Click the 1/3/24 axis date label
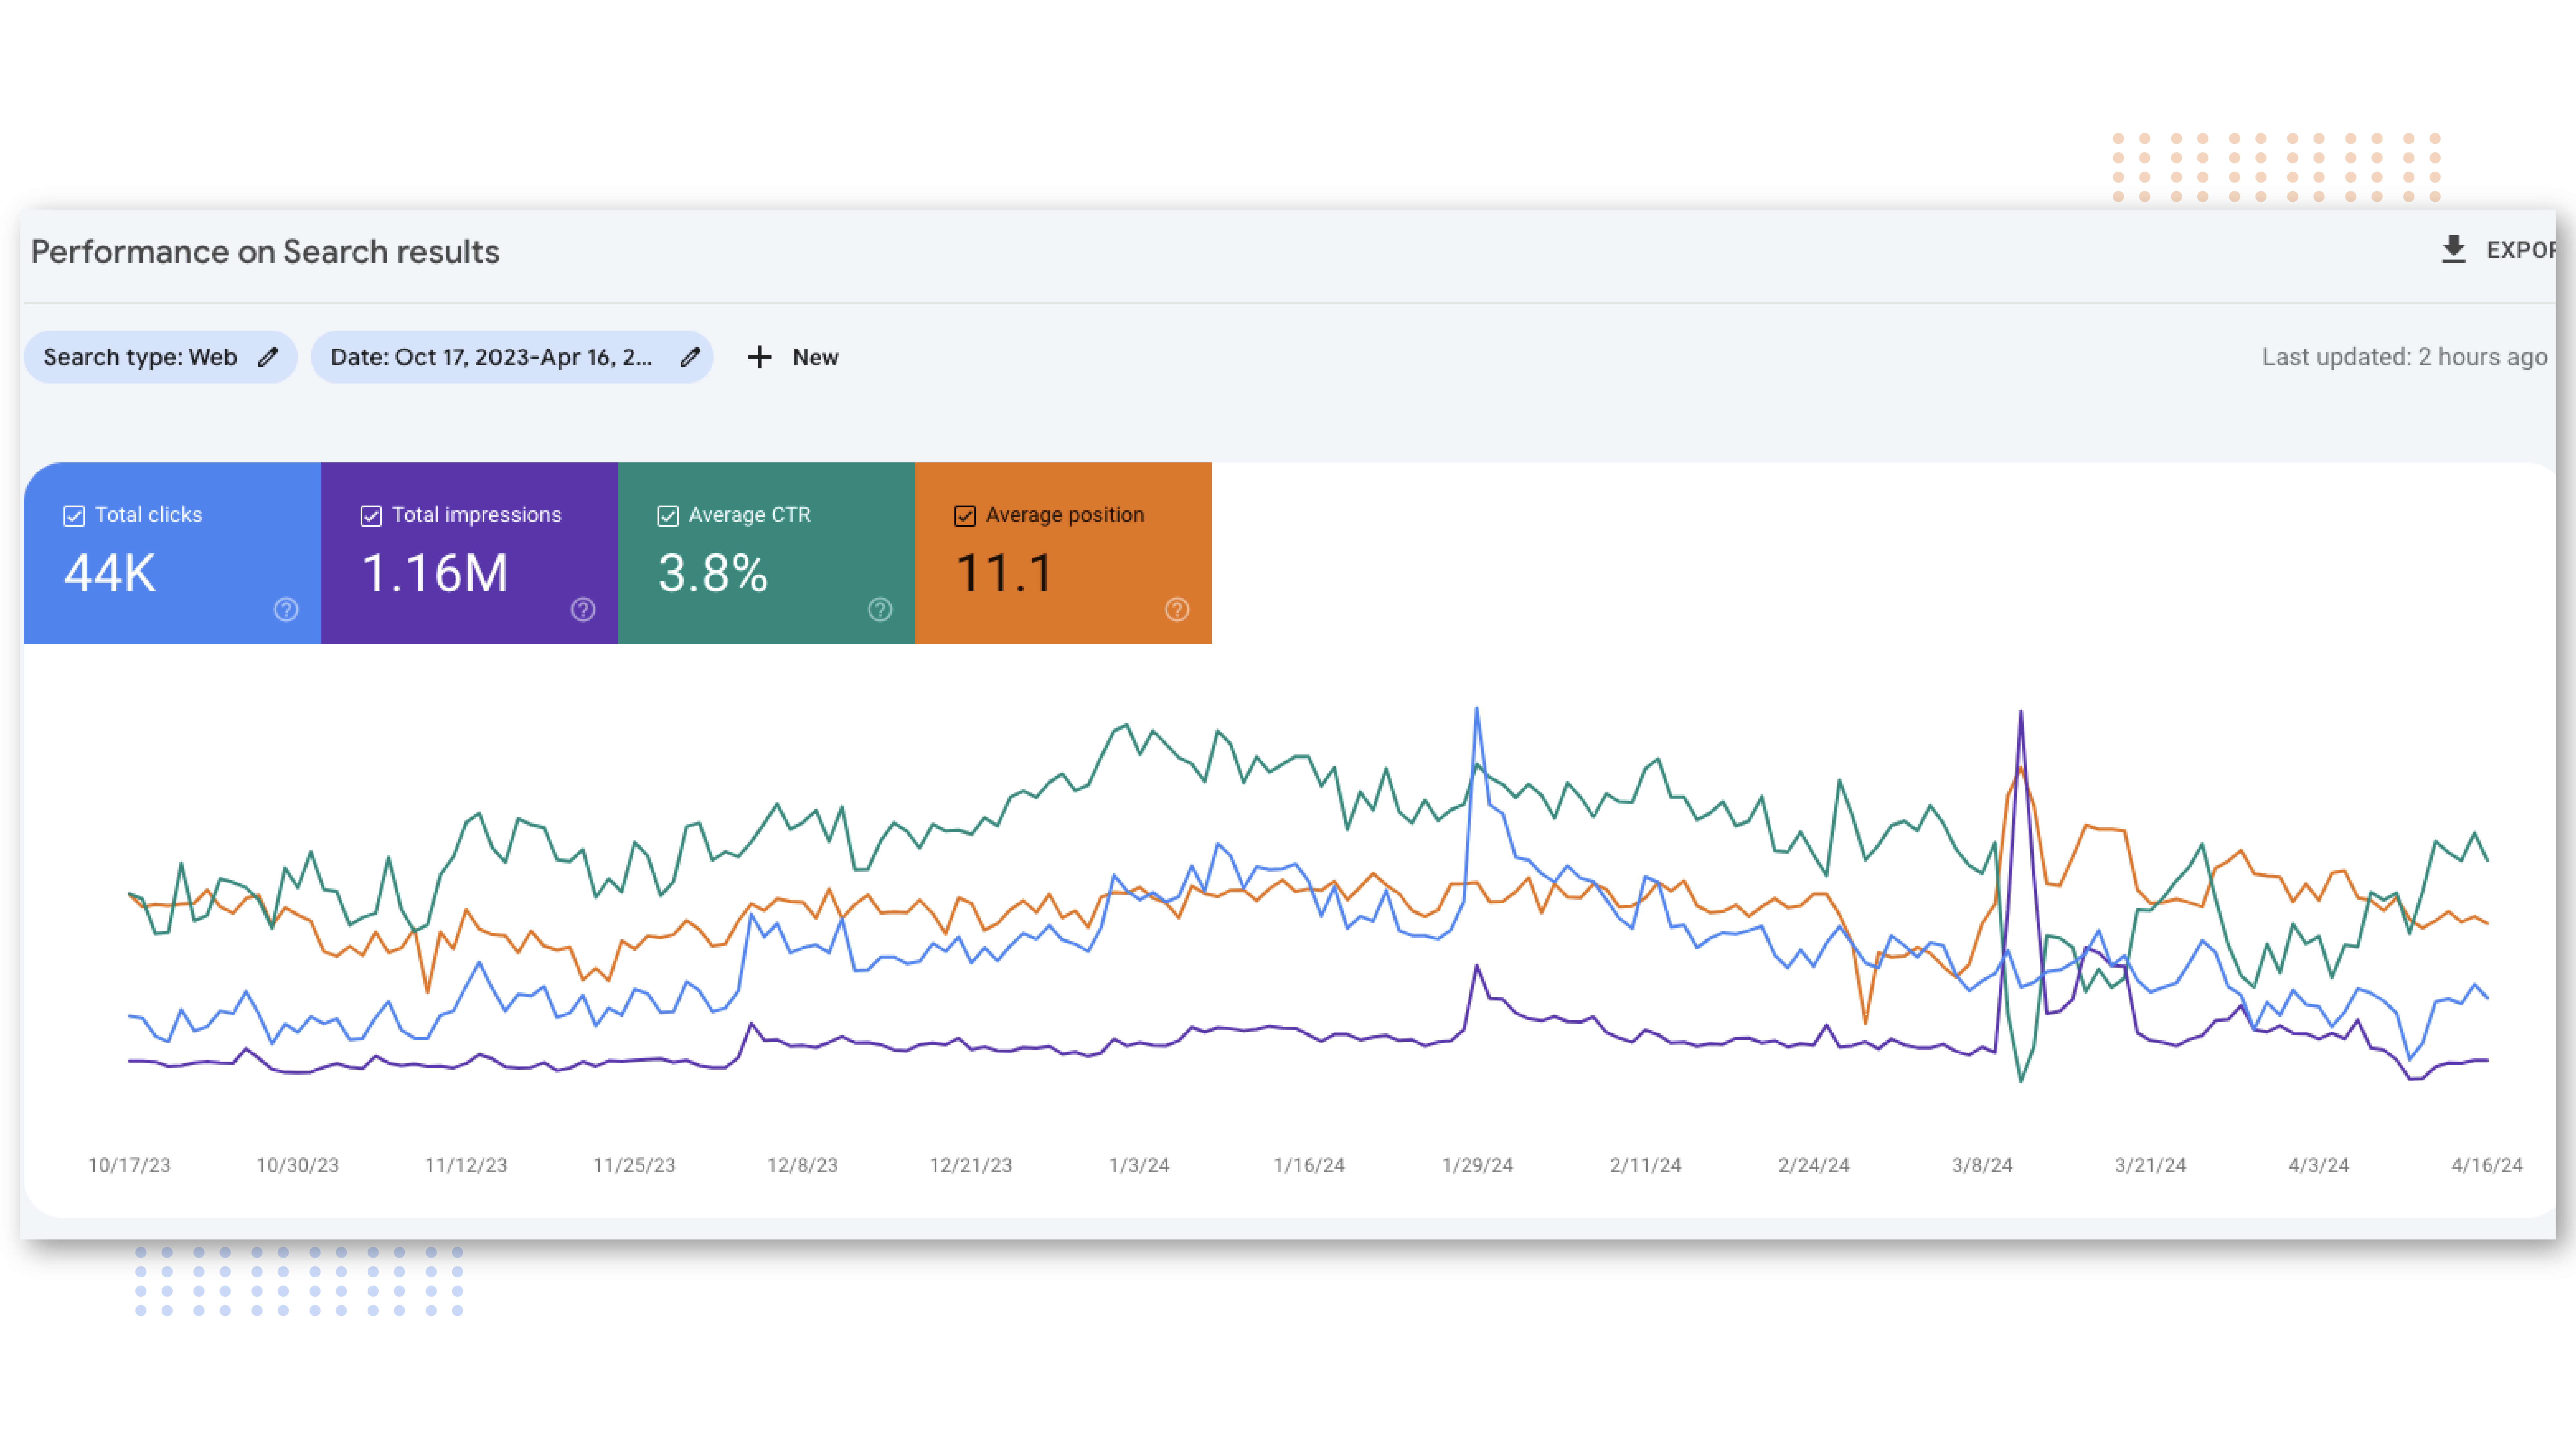This screenshot has height=1449, width=2576. pos(1139,1165)
